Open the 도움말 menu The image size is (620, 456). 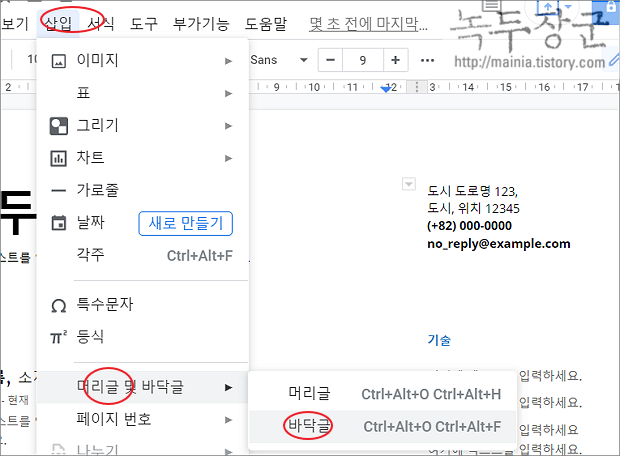pyautogui.click(x=266, y=24)
